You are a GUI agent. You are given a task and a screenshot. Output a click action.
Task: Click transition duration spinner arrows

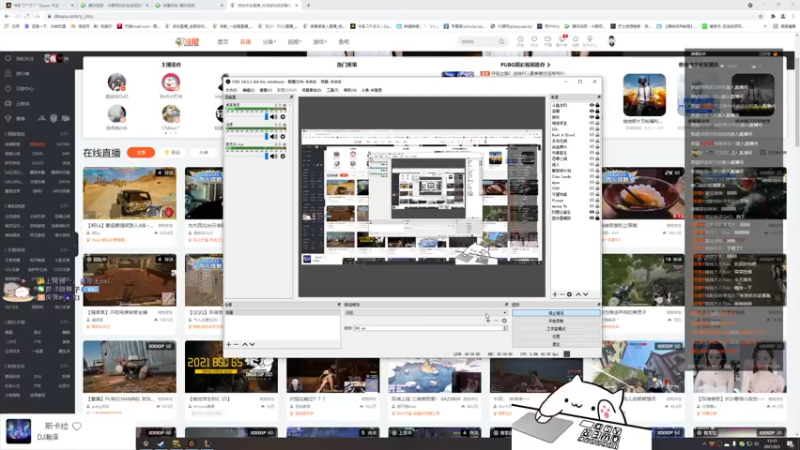coord(505,328)
